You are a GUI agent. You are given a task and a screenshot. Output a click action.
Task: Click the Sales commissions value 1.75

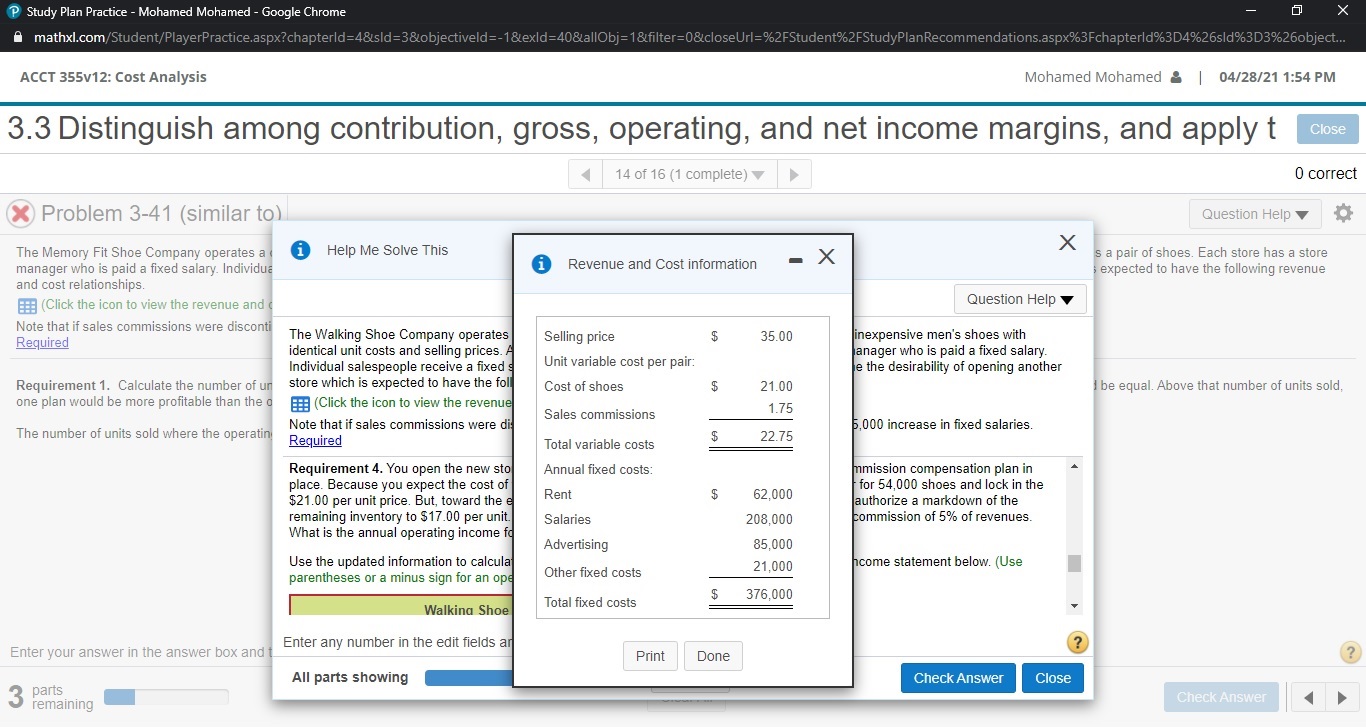click(x=780, y=409)
